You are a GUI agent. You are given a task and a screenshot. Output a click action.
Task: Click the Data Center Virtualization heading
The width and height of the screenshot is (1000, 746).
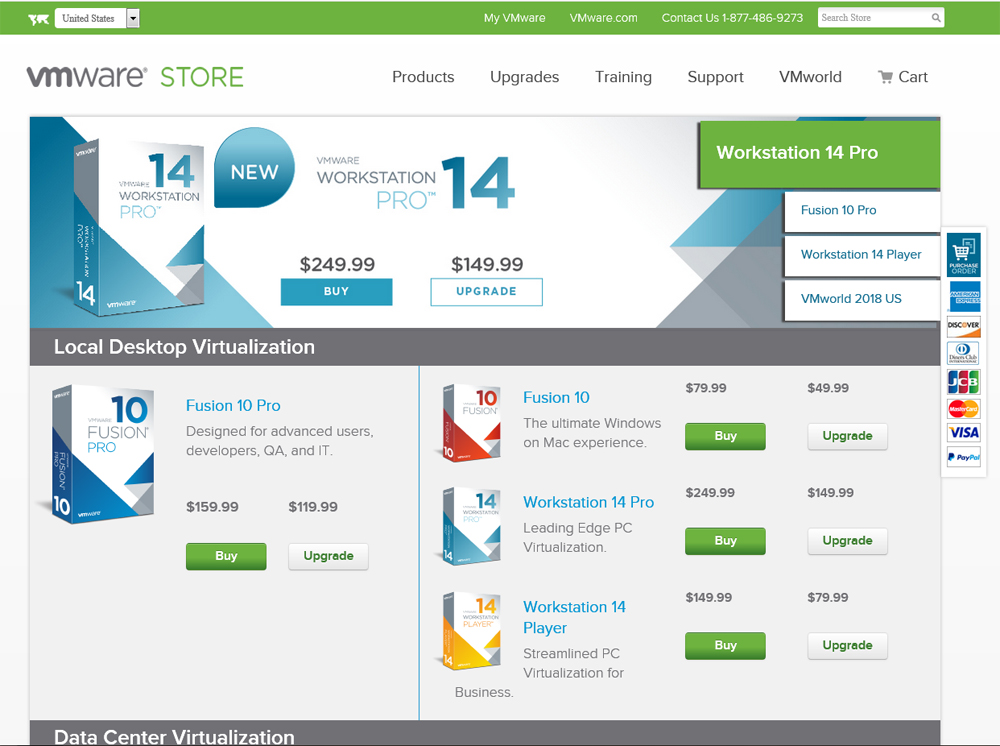(174, 736)
